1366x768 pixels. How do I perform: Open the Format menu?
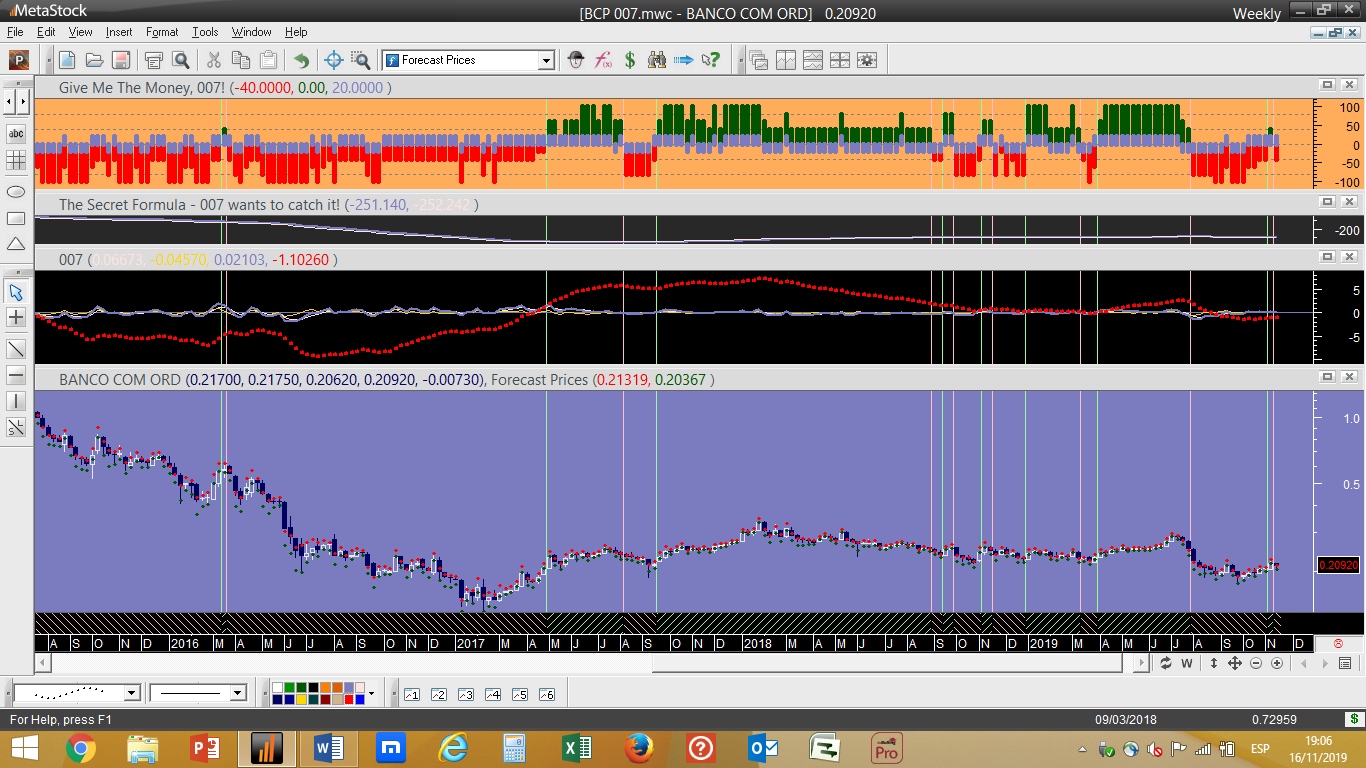[x=161, y=32]
